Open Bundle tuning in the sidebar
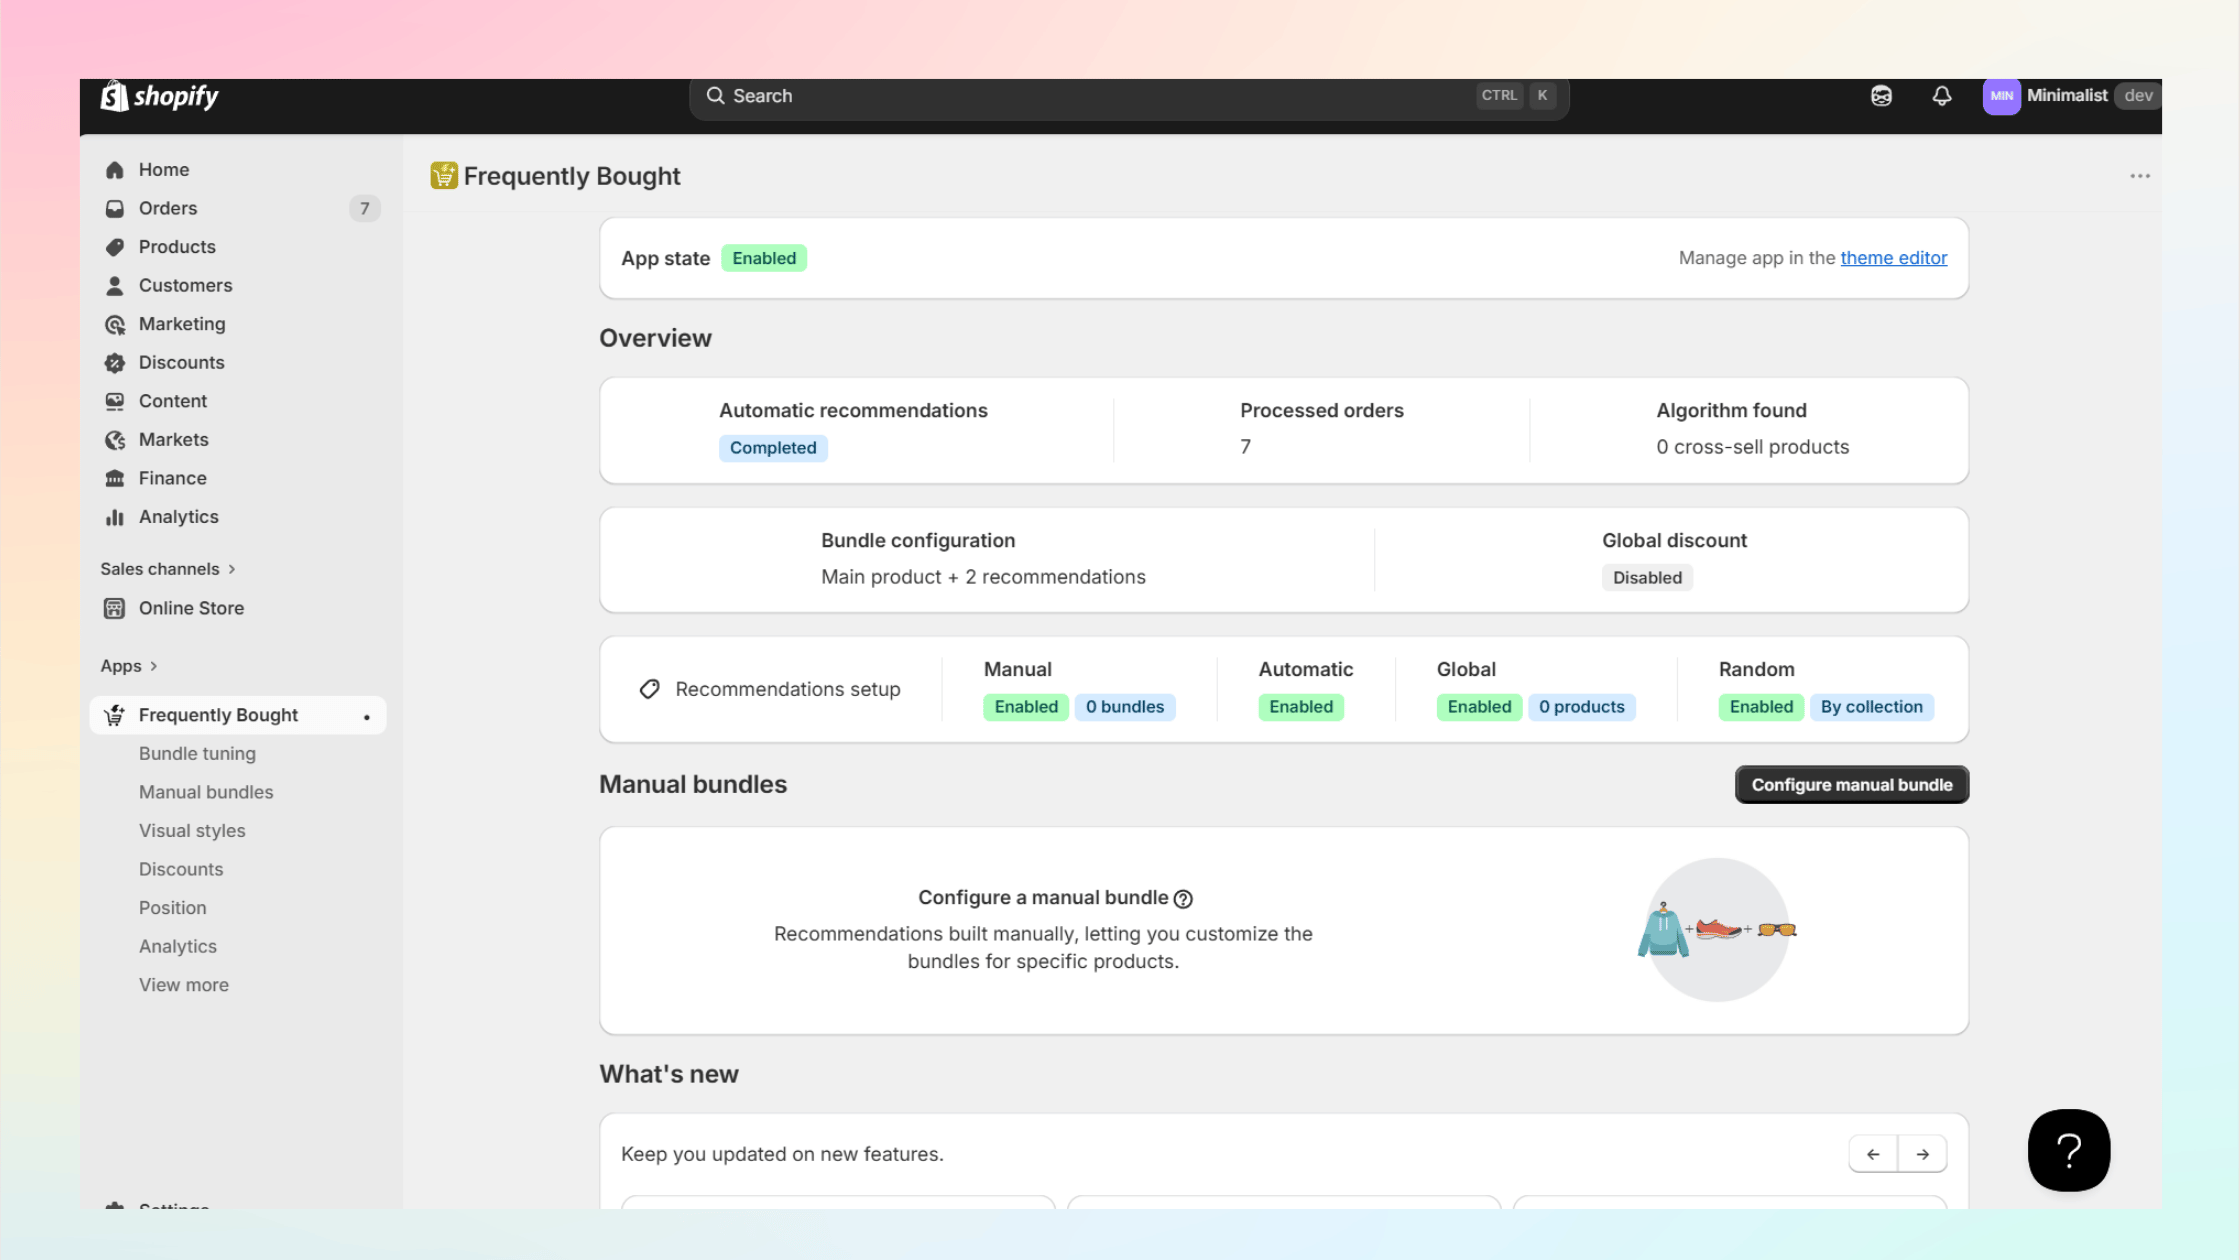Image resolution: width=2240 pixels, height=1260 pixels. [x=197, y=754]
